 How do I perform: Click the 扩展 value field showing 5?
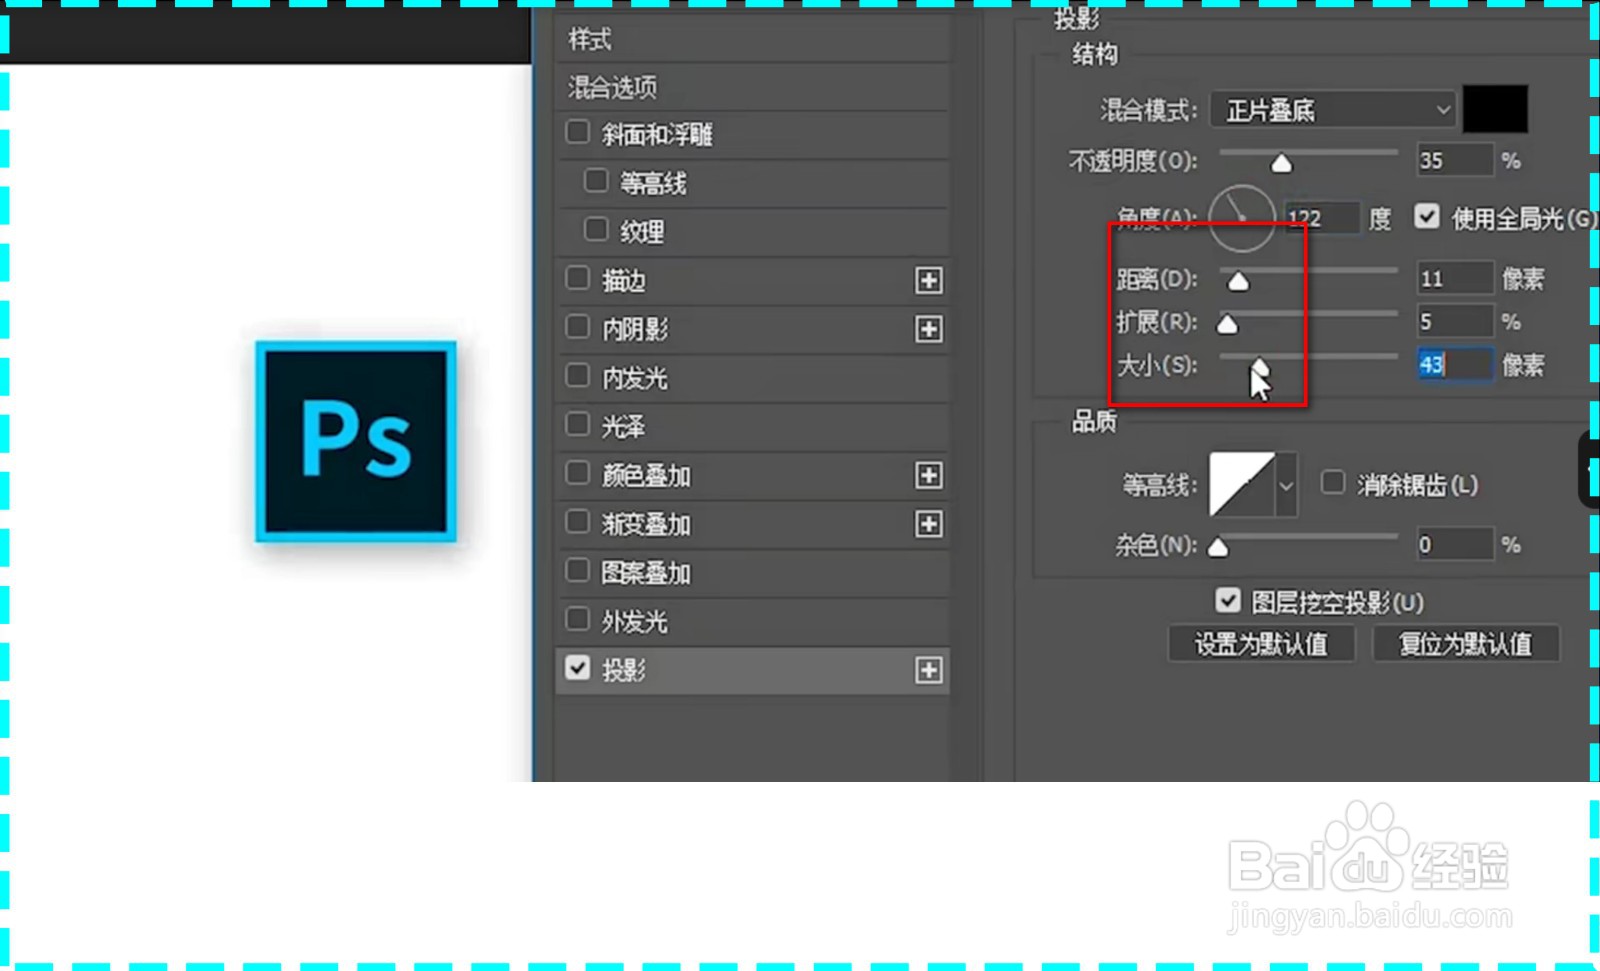pyautogui.click(x=1455, y=321)
